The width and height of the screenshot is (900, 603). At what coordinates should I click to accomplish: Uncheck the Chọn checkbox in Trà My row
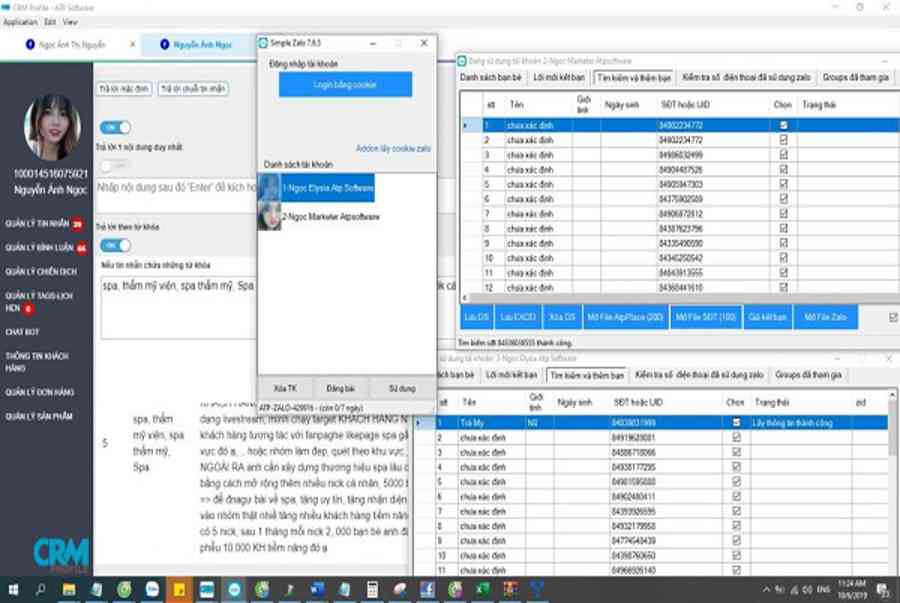click(x=736, y=423)
